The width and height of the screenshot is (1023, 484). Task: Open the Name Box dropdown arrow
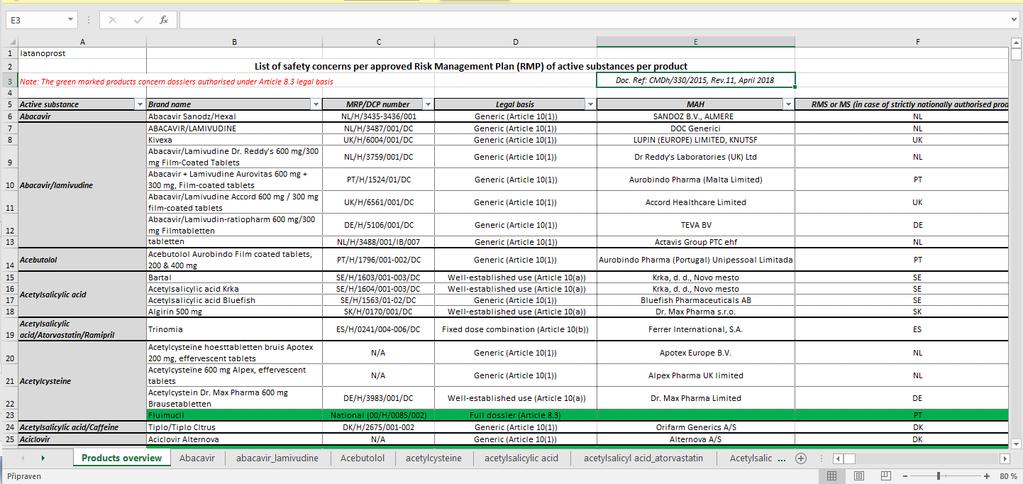[70, 20]
